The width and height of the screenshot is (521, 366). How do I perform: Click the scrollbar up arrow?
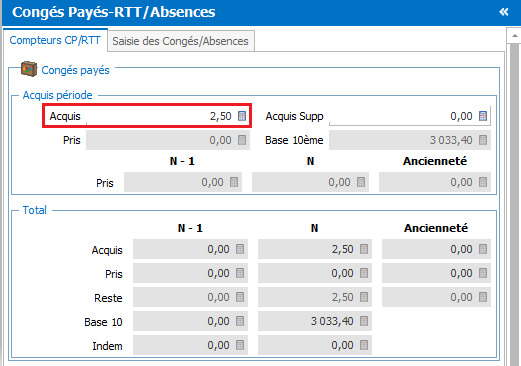(x=514, y=36)
